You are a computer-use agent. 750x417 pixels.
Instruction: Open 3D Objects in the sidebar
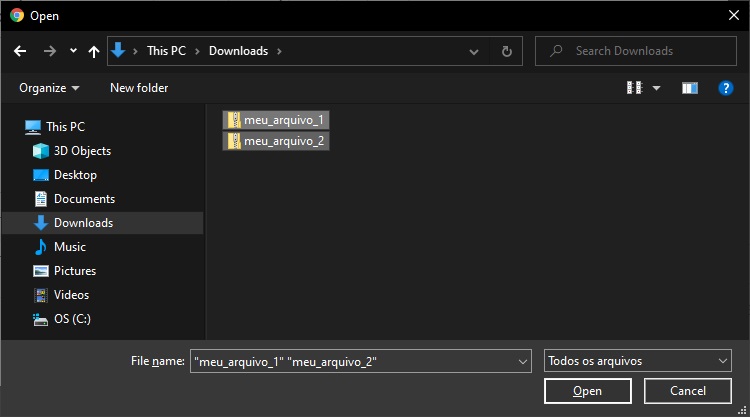pos(82,151)
